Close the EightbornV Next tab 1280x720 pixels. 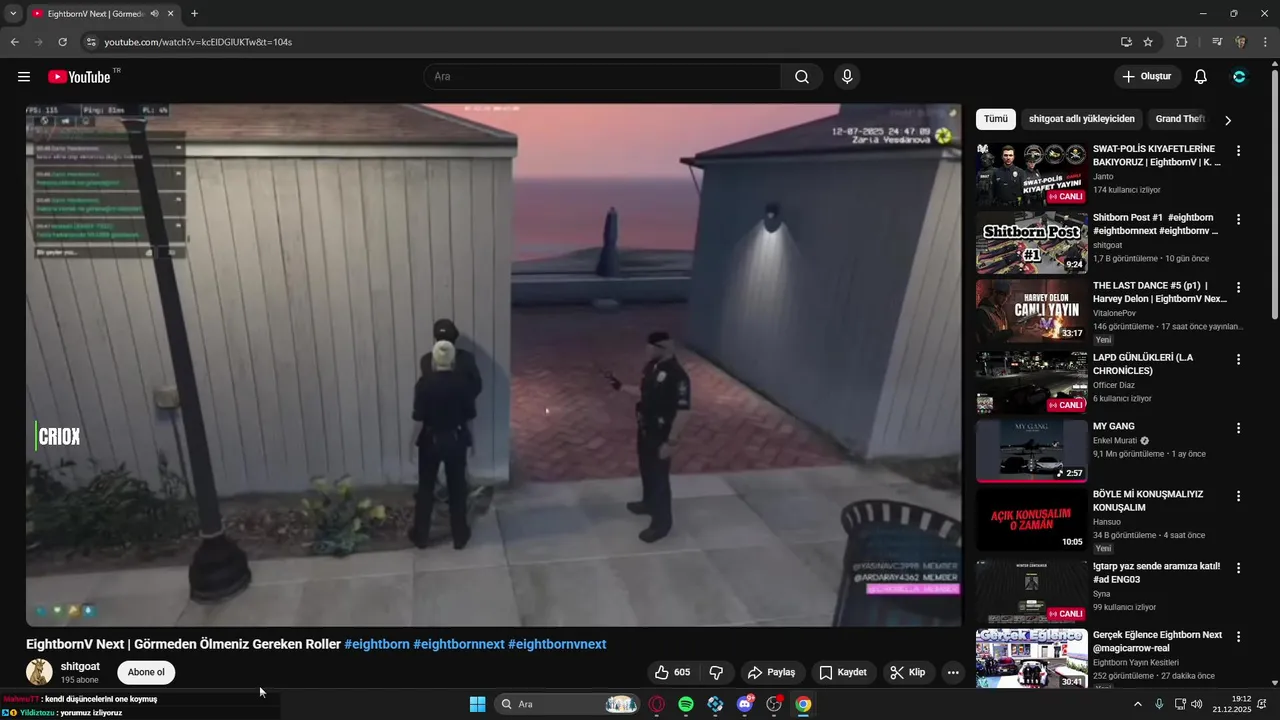[x=171, y=14]
